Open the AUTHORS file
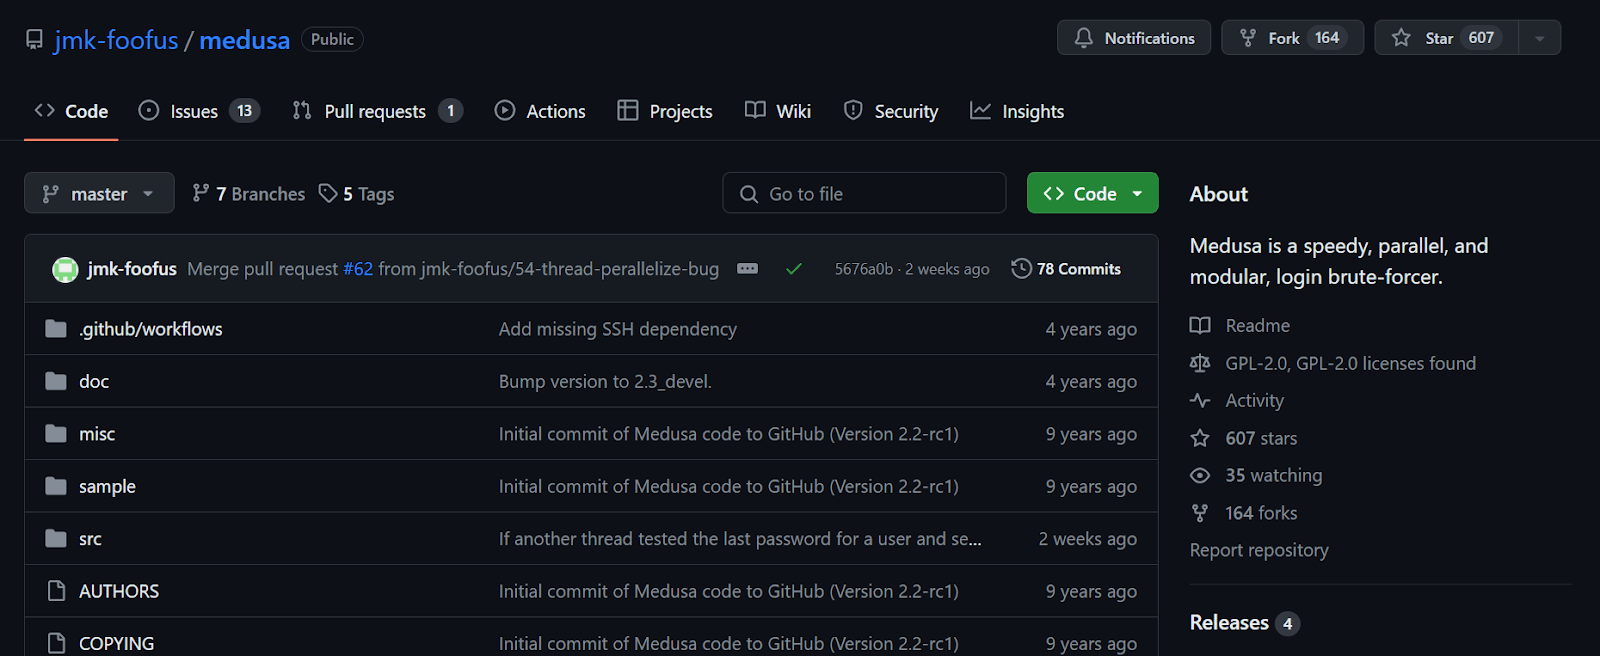The height and width of the screenshot is (656, 1600). click(119, 591)
